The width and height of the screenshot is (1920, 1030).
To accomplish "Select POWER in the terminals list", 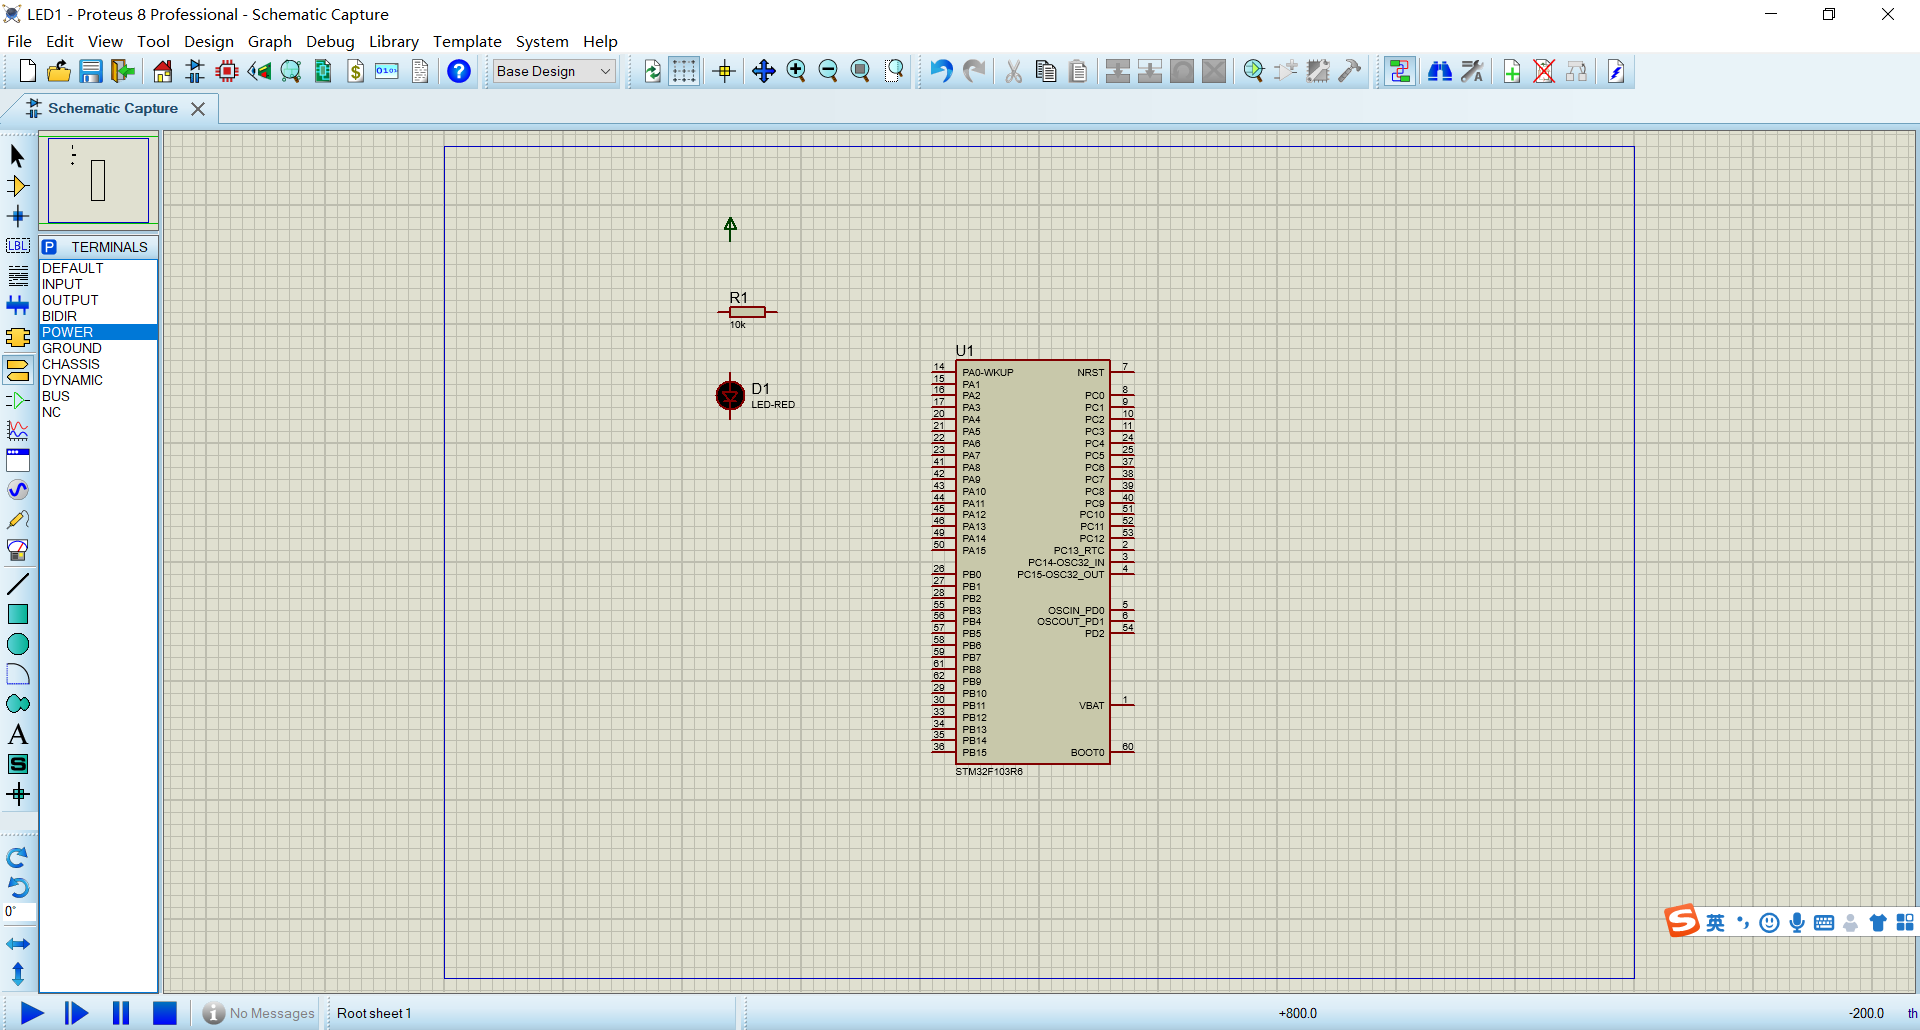I will 98,332.
